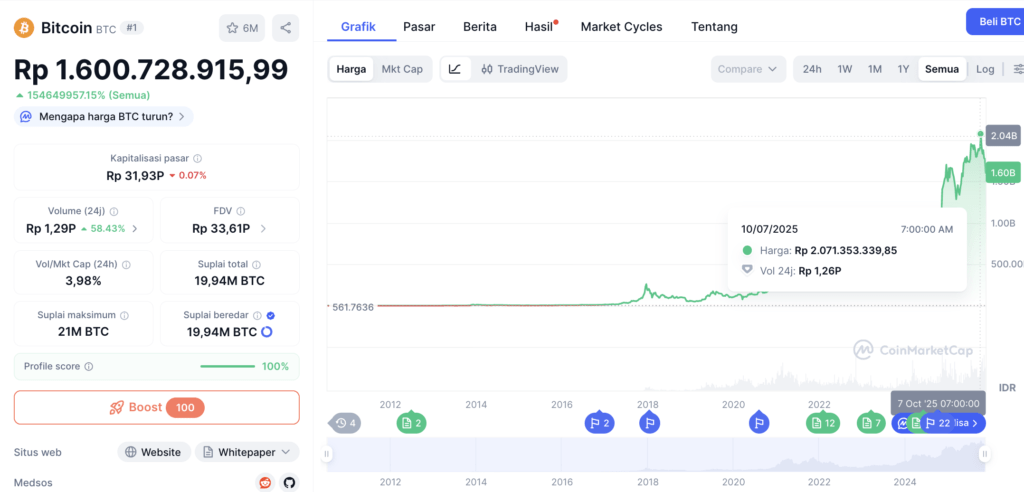Switch chart to Mkt Cap
This screenshot has width=1024, height=492.
pyautogui.click(x=402, y=69)
